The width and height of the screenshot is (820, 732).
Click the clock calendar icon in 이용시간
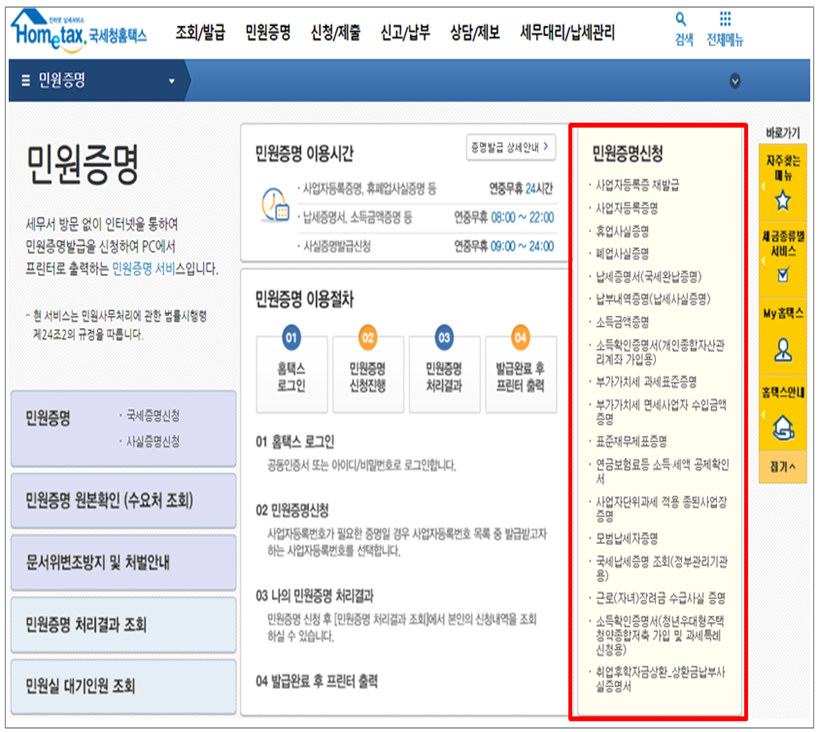275,205
